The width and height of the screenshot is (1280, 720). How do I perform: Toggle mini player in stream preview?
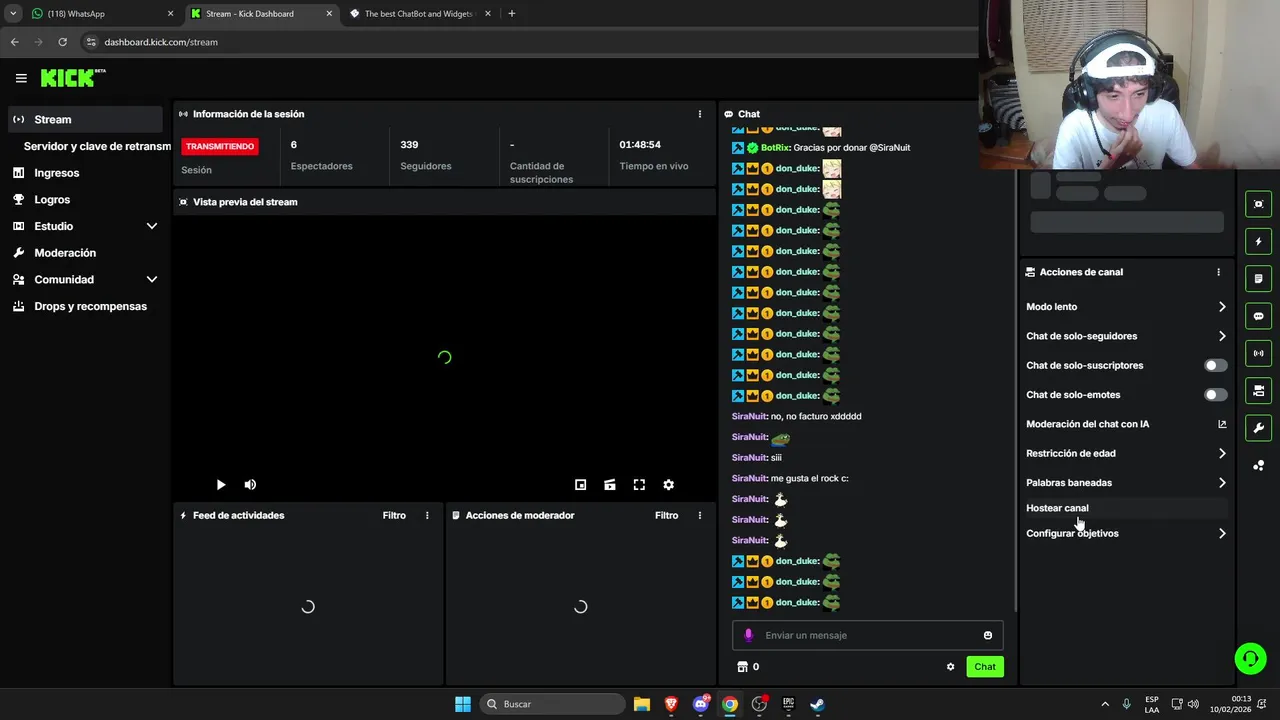point(580,485)
